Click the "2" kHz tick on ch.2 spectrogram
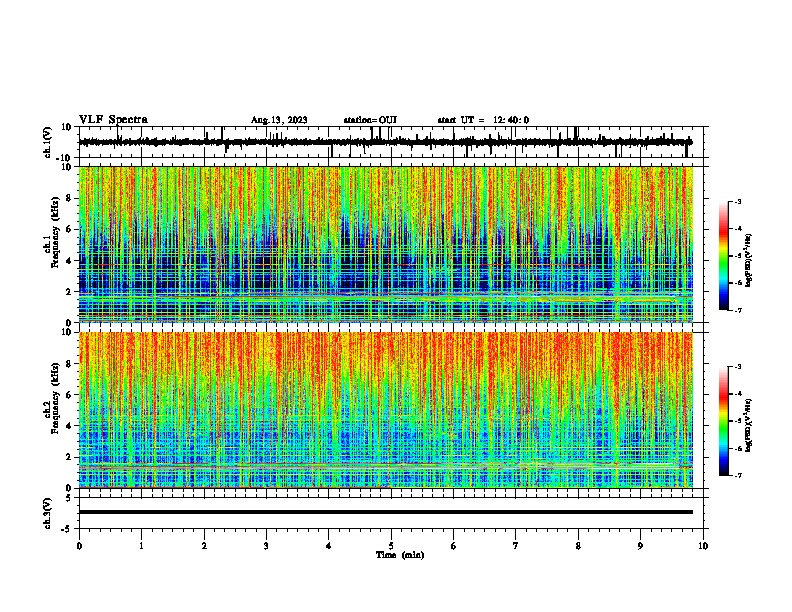Image resolution: width=792 pixels, height=612 pixels. (69, 457)
